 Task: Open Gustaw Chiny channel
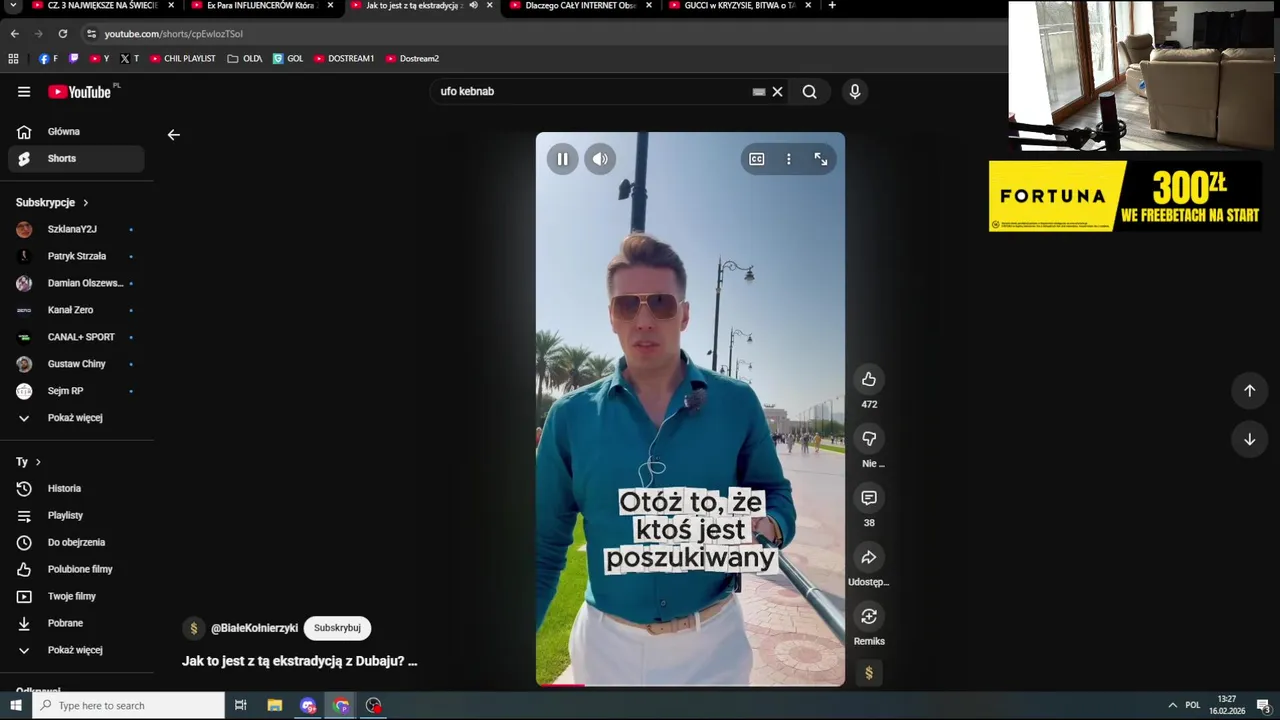click(76, 365)
